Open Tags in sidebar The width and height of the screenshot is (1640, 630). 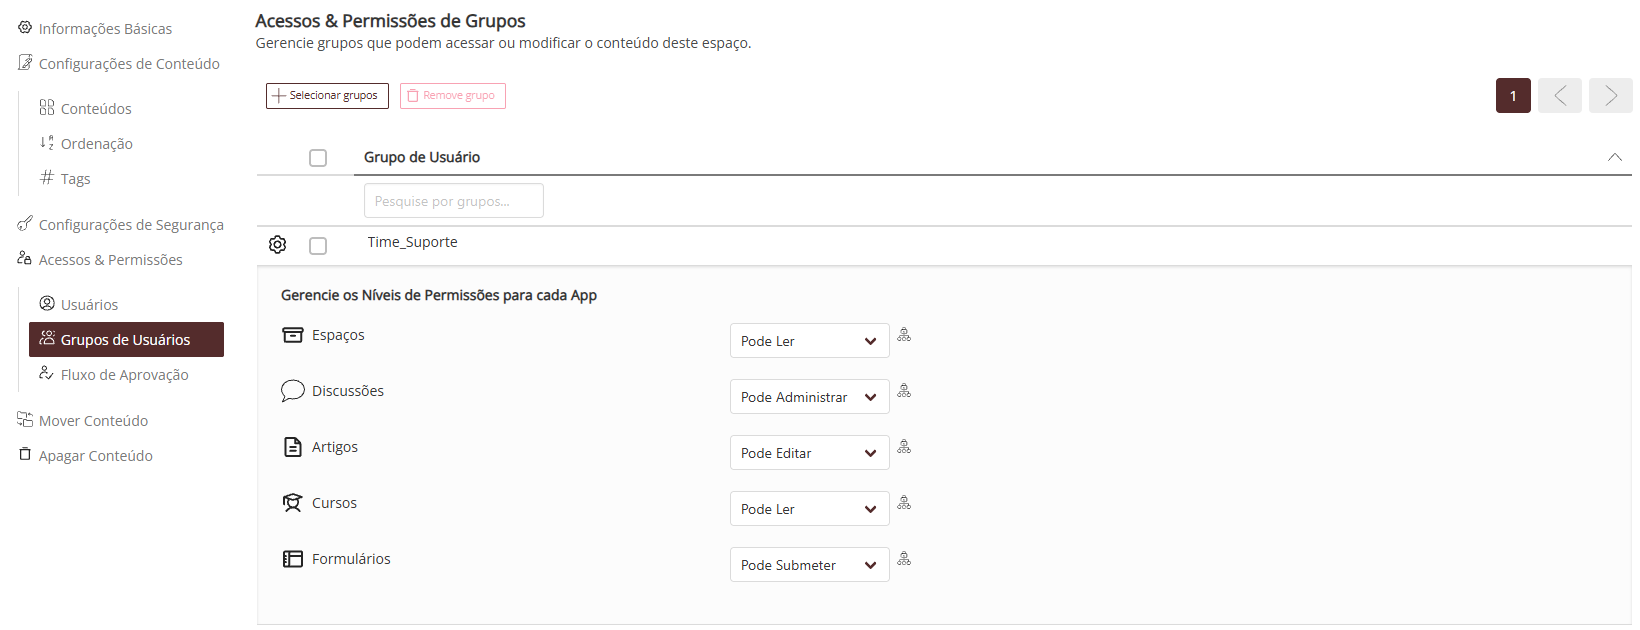click(x=75, y=179)
